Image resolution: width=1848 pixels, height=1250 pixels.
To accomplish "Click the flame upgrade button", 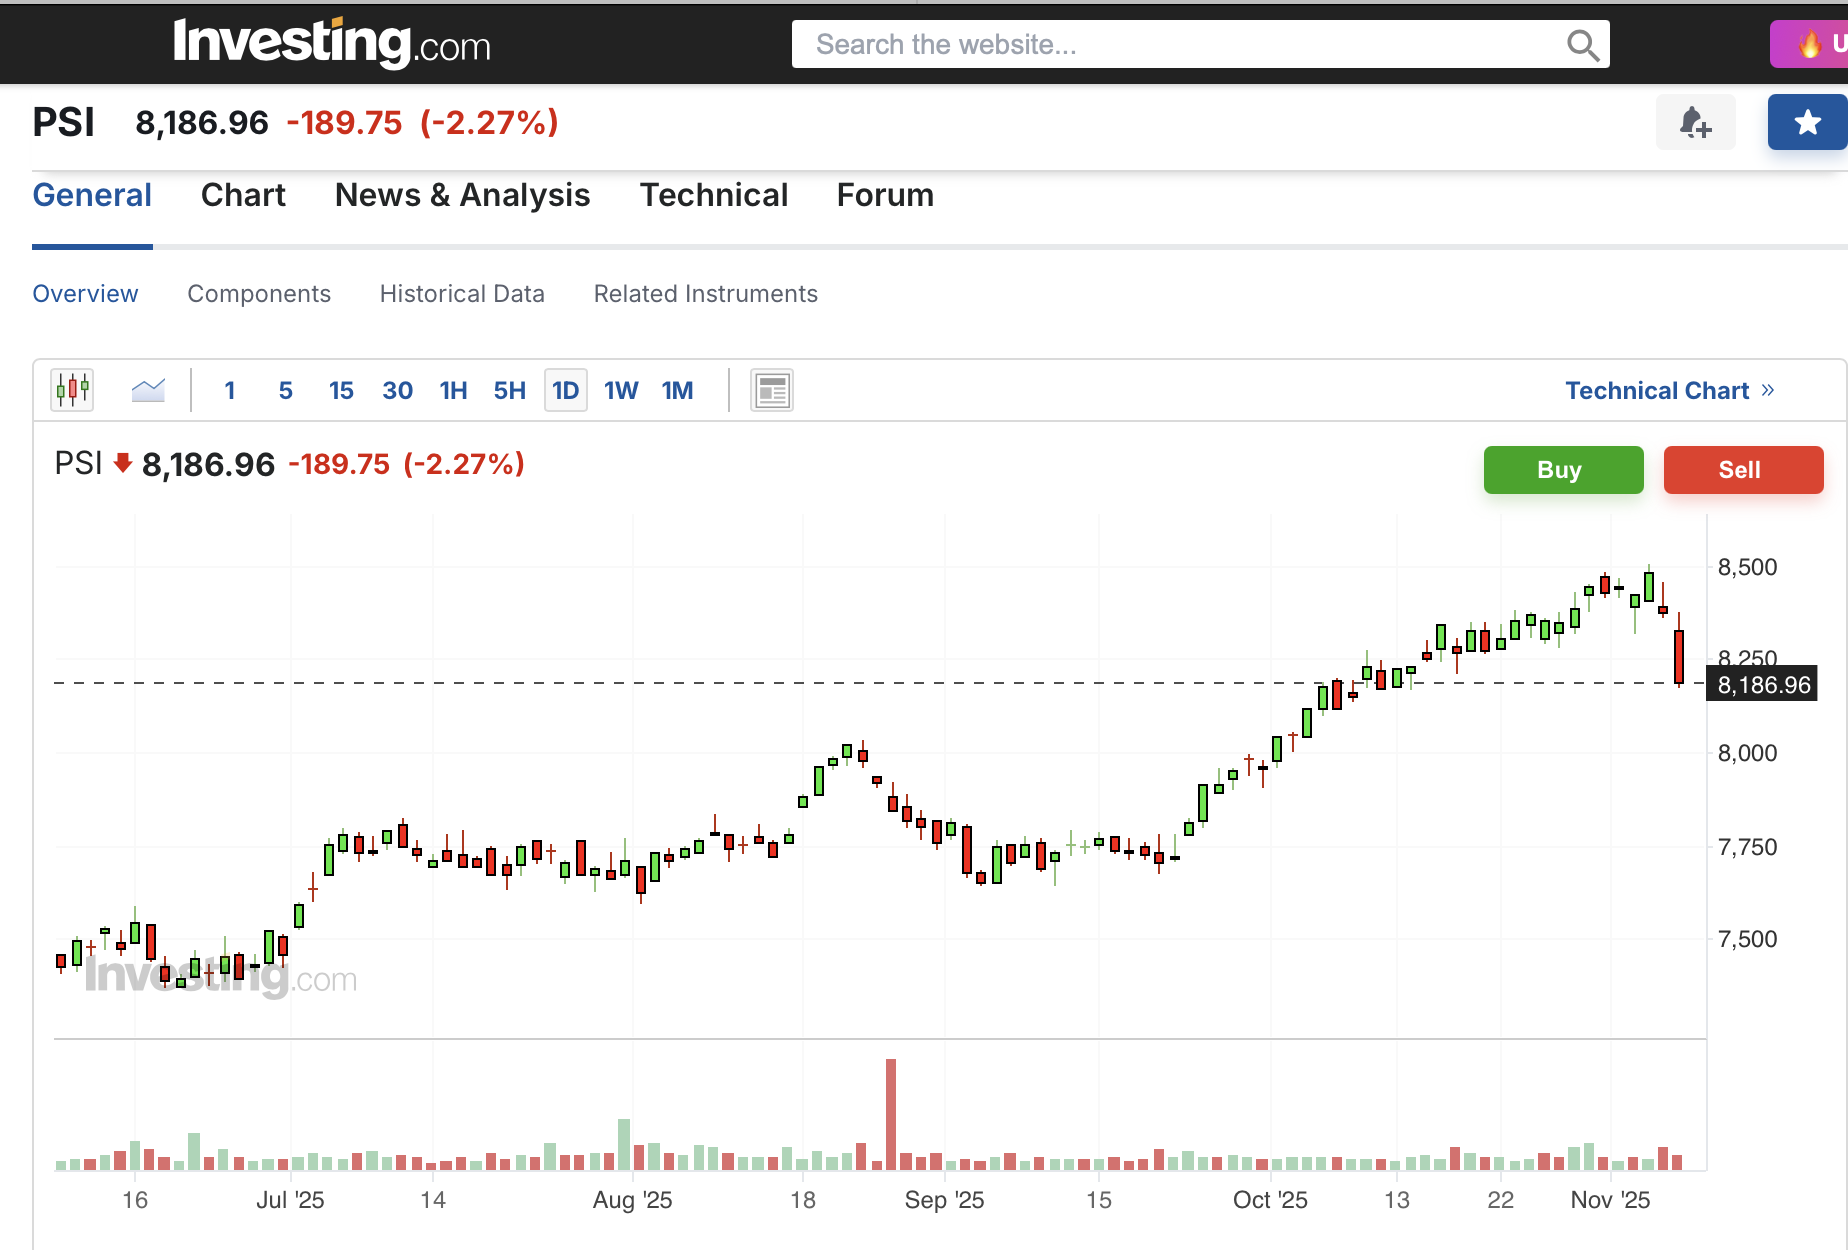I will click(1810, 44).
